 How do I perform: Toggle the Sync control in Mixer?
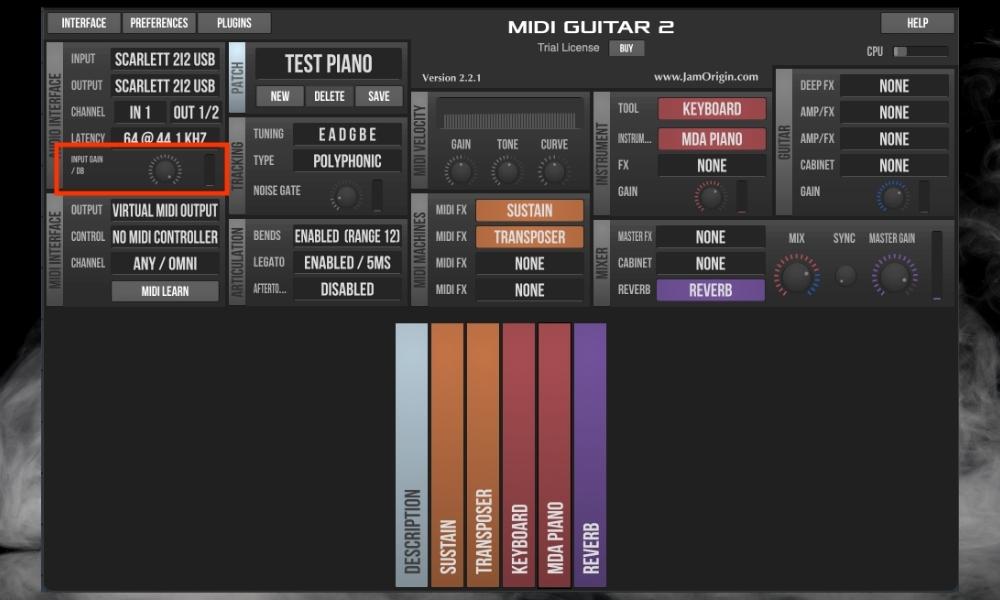click(x=845, y=275)
